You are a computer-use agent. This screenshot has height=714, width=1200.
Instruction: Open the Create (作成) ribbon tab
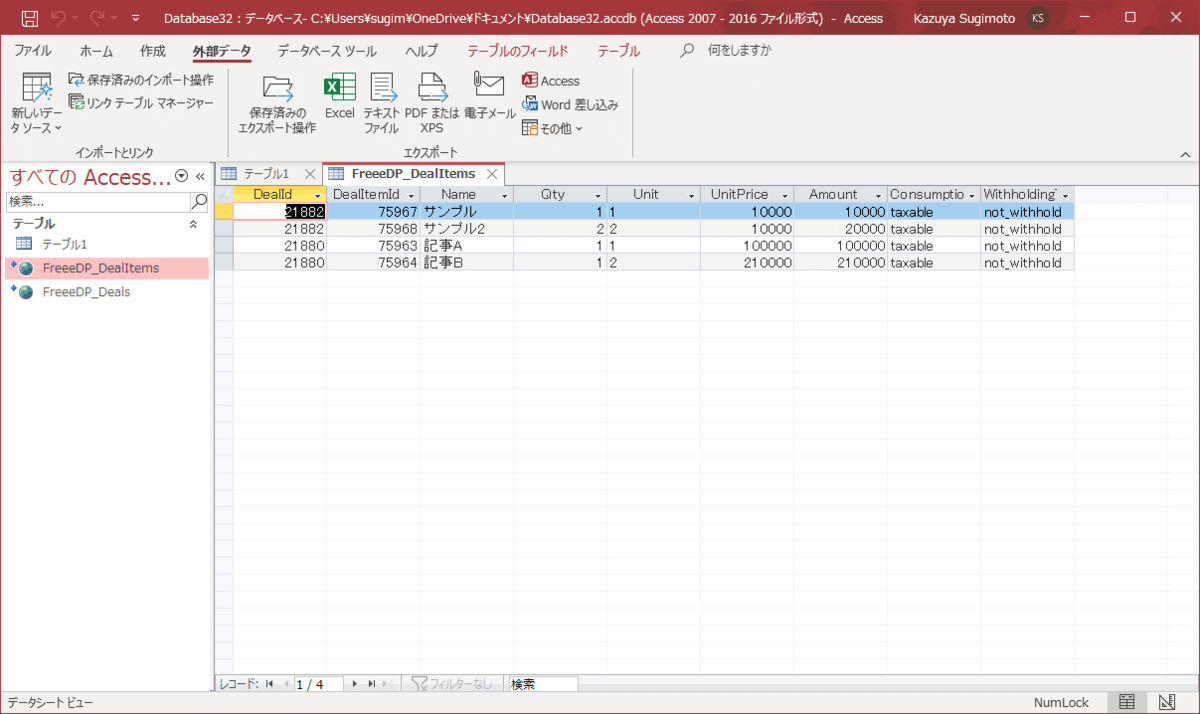click(153, 51)
